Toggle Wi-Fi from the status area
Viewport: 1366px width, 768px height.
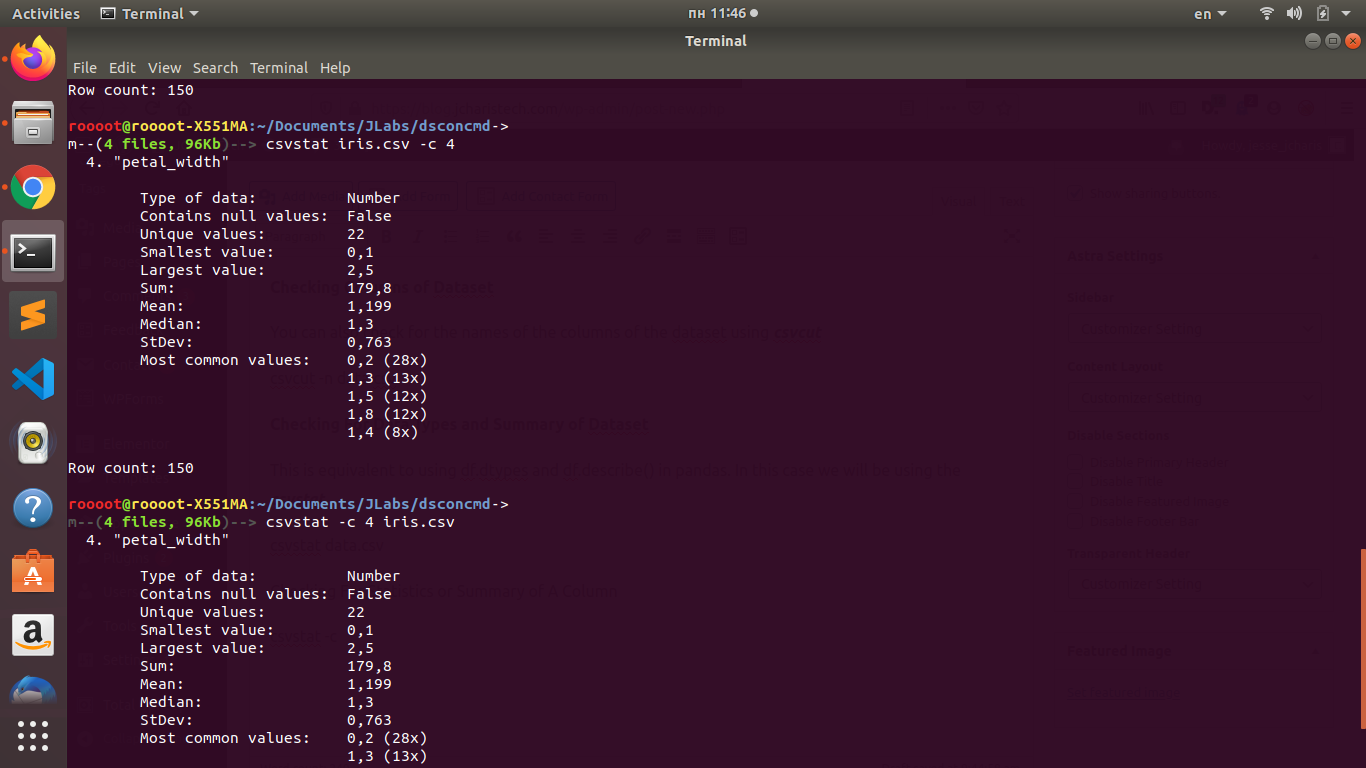(x=1267, y=13)
